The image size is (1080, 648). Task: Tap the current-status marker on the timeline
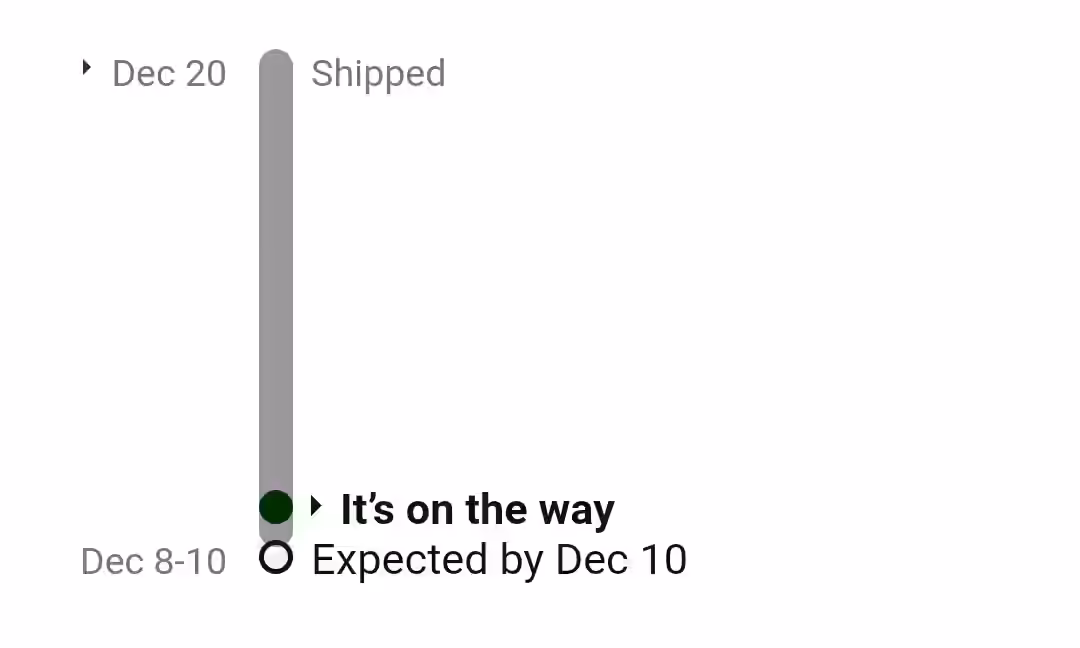pos(276,507)
